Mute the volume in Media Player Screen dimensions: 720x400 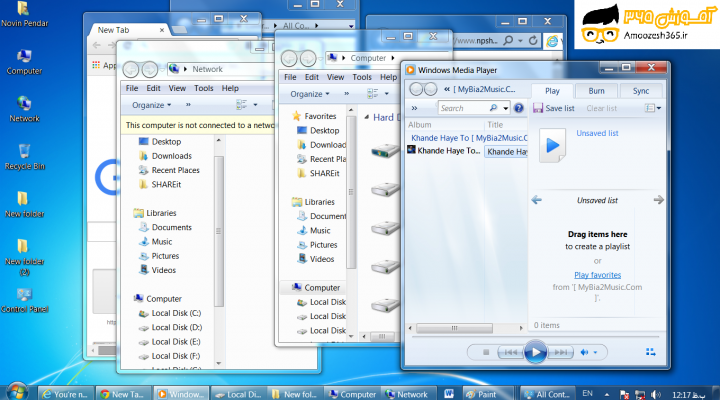coord(584,352)
